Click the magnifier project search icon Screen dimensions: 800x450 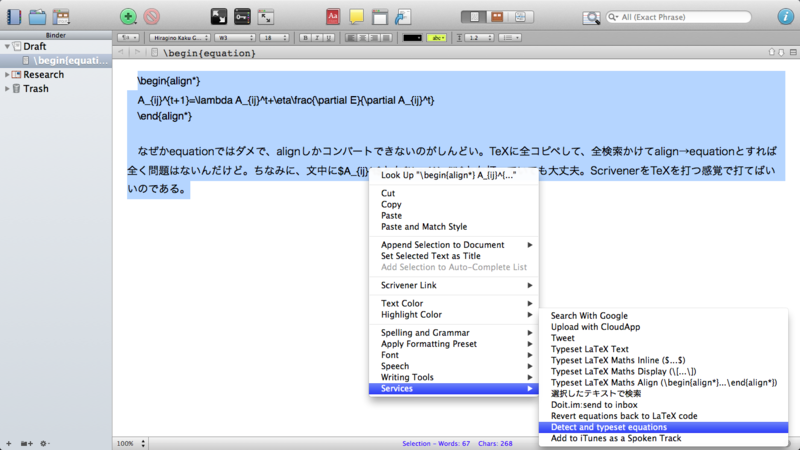coord(591,18)
